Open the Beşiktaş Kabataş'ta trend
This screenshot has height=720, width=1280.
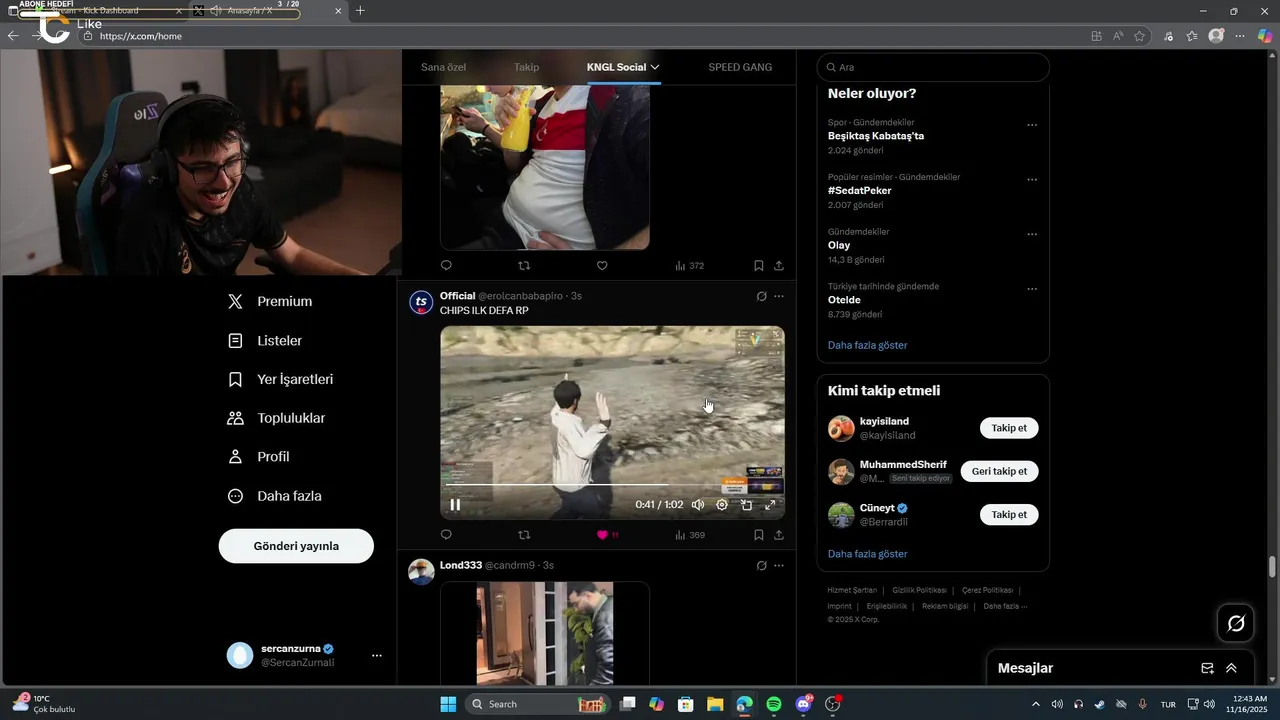876,136
